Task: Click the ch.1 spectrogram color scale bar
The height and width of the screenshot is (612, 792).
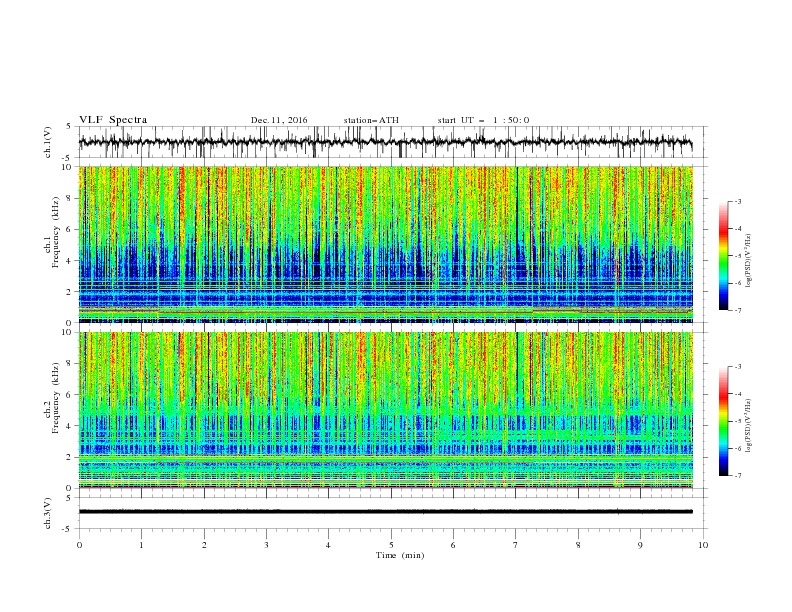Action: [x=723, y=256]
